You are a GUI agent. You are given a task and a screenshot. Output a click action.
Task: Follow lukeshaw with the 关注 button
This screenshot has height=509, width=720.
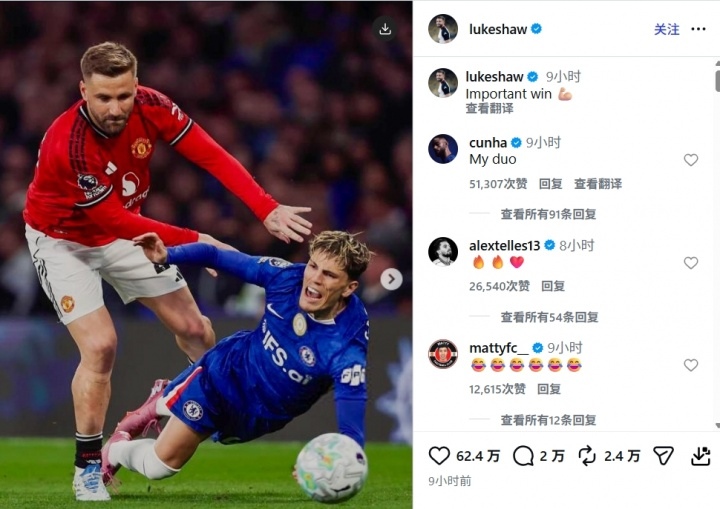667,29
